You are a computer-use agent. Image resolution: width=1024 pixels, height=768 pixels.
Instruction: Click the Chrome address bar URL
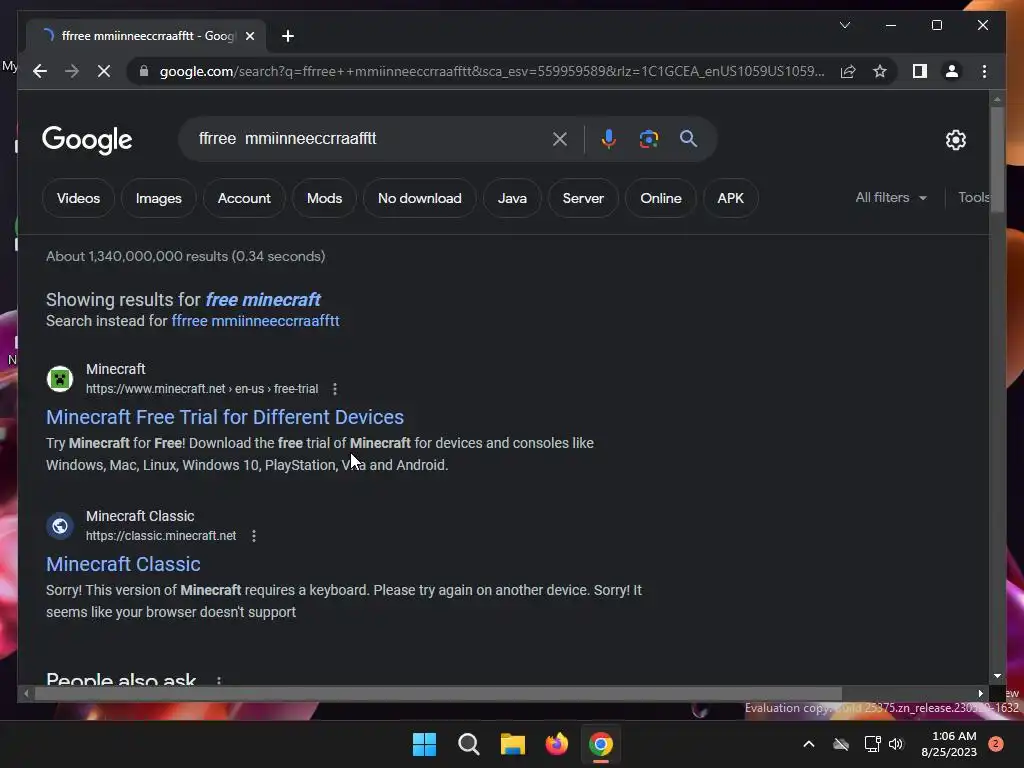coord(491,71)
